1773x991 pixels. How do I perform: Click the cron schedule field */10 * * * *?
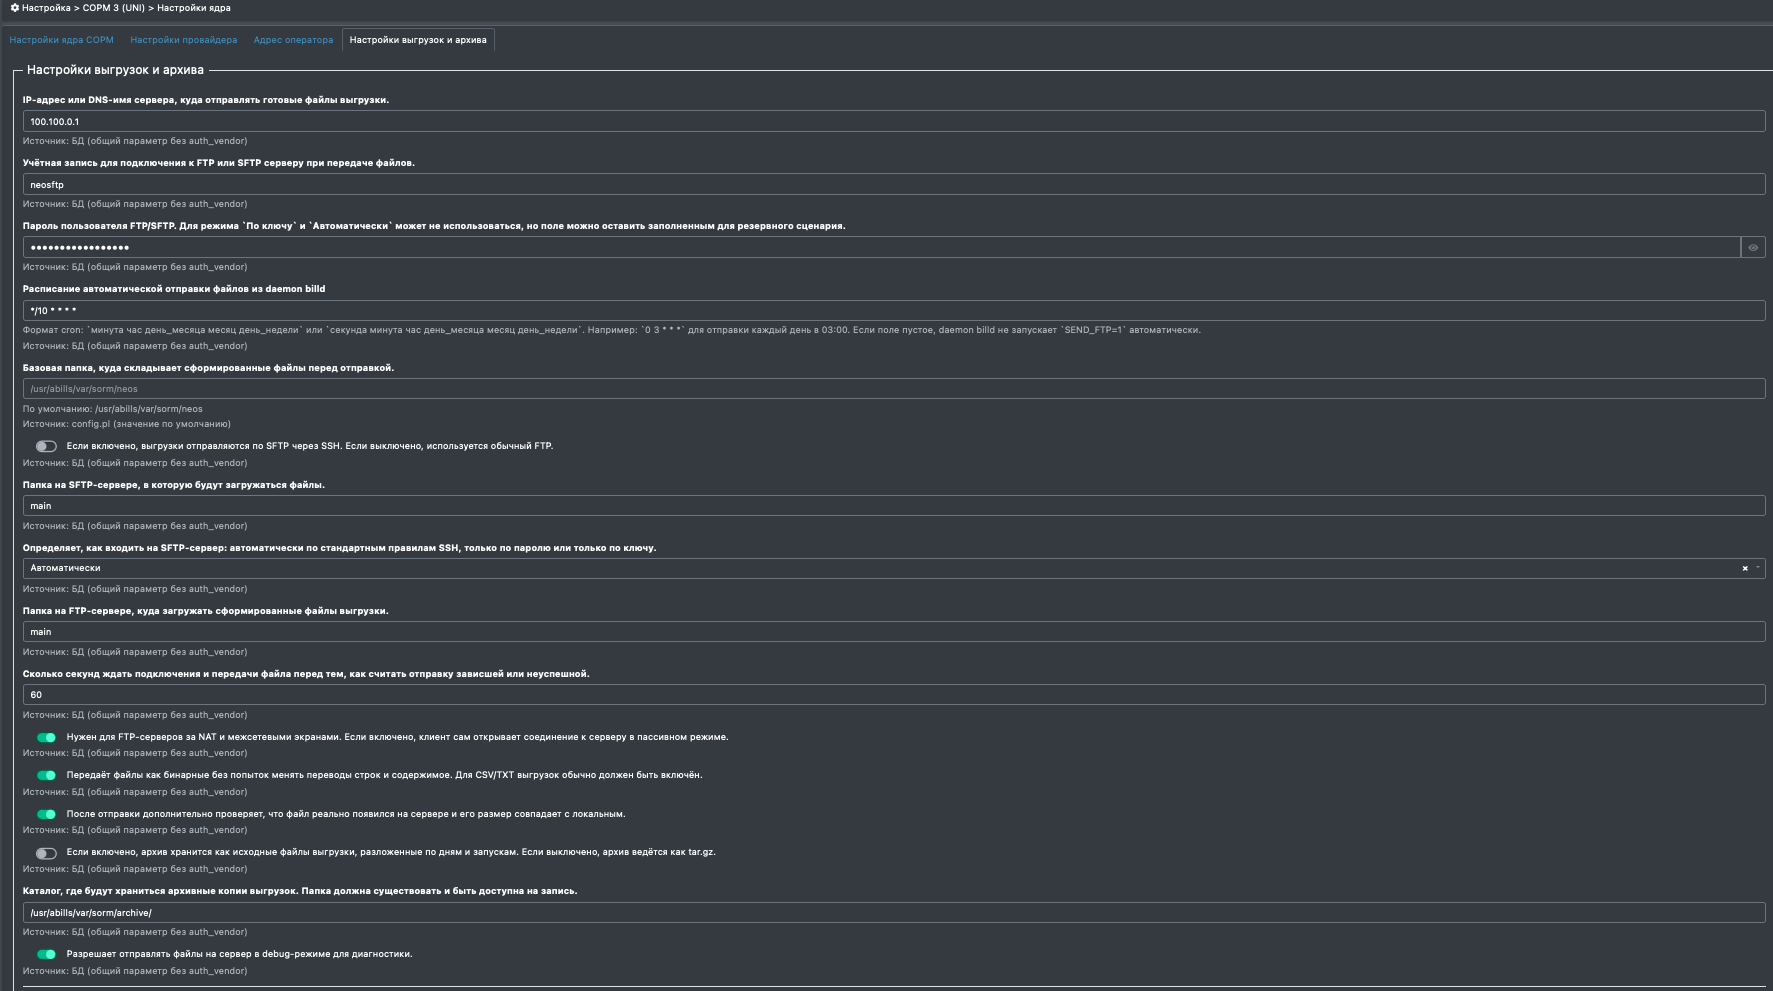(x=894, y=310)
